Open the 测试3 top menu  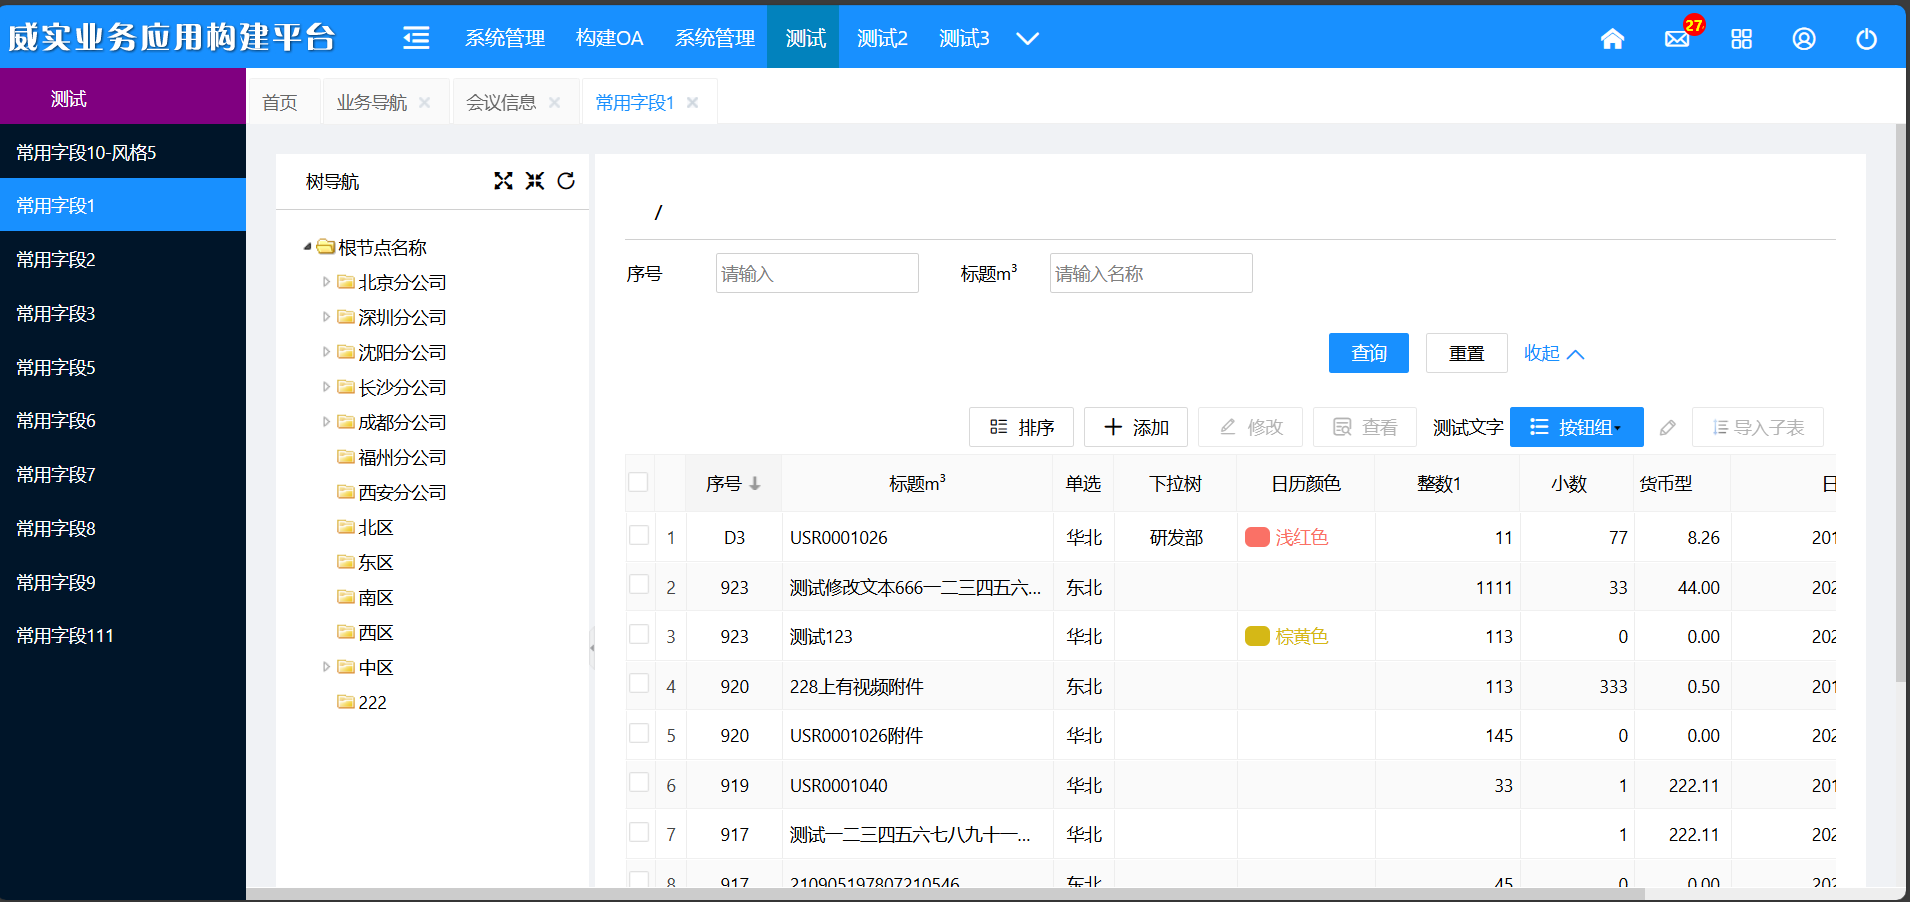(964, 38)
